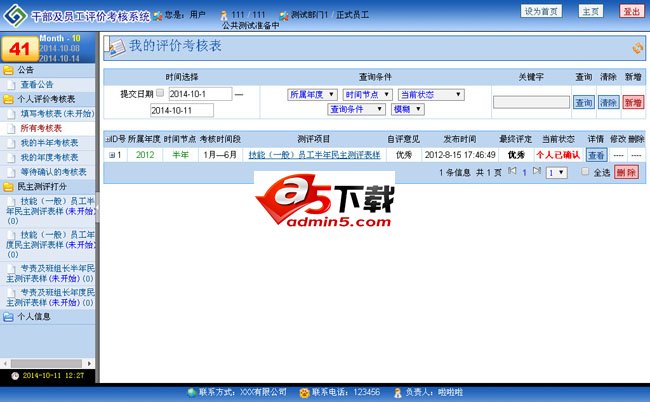Click the system logo icon at top left
The image size is (650, 402).
pos(15,15)
